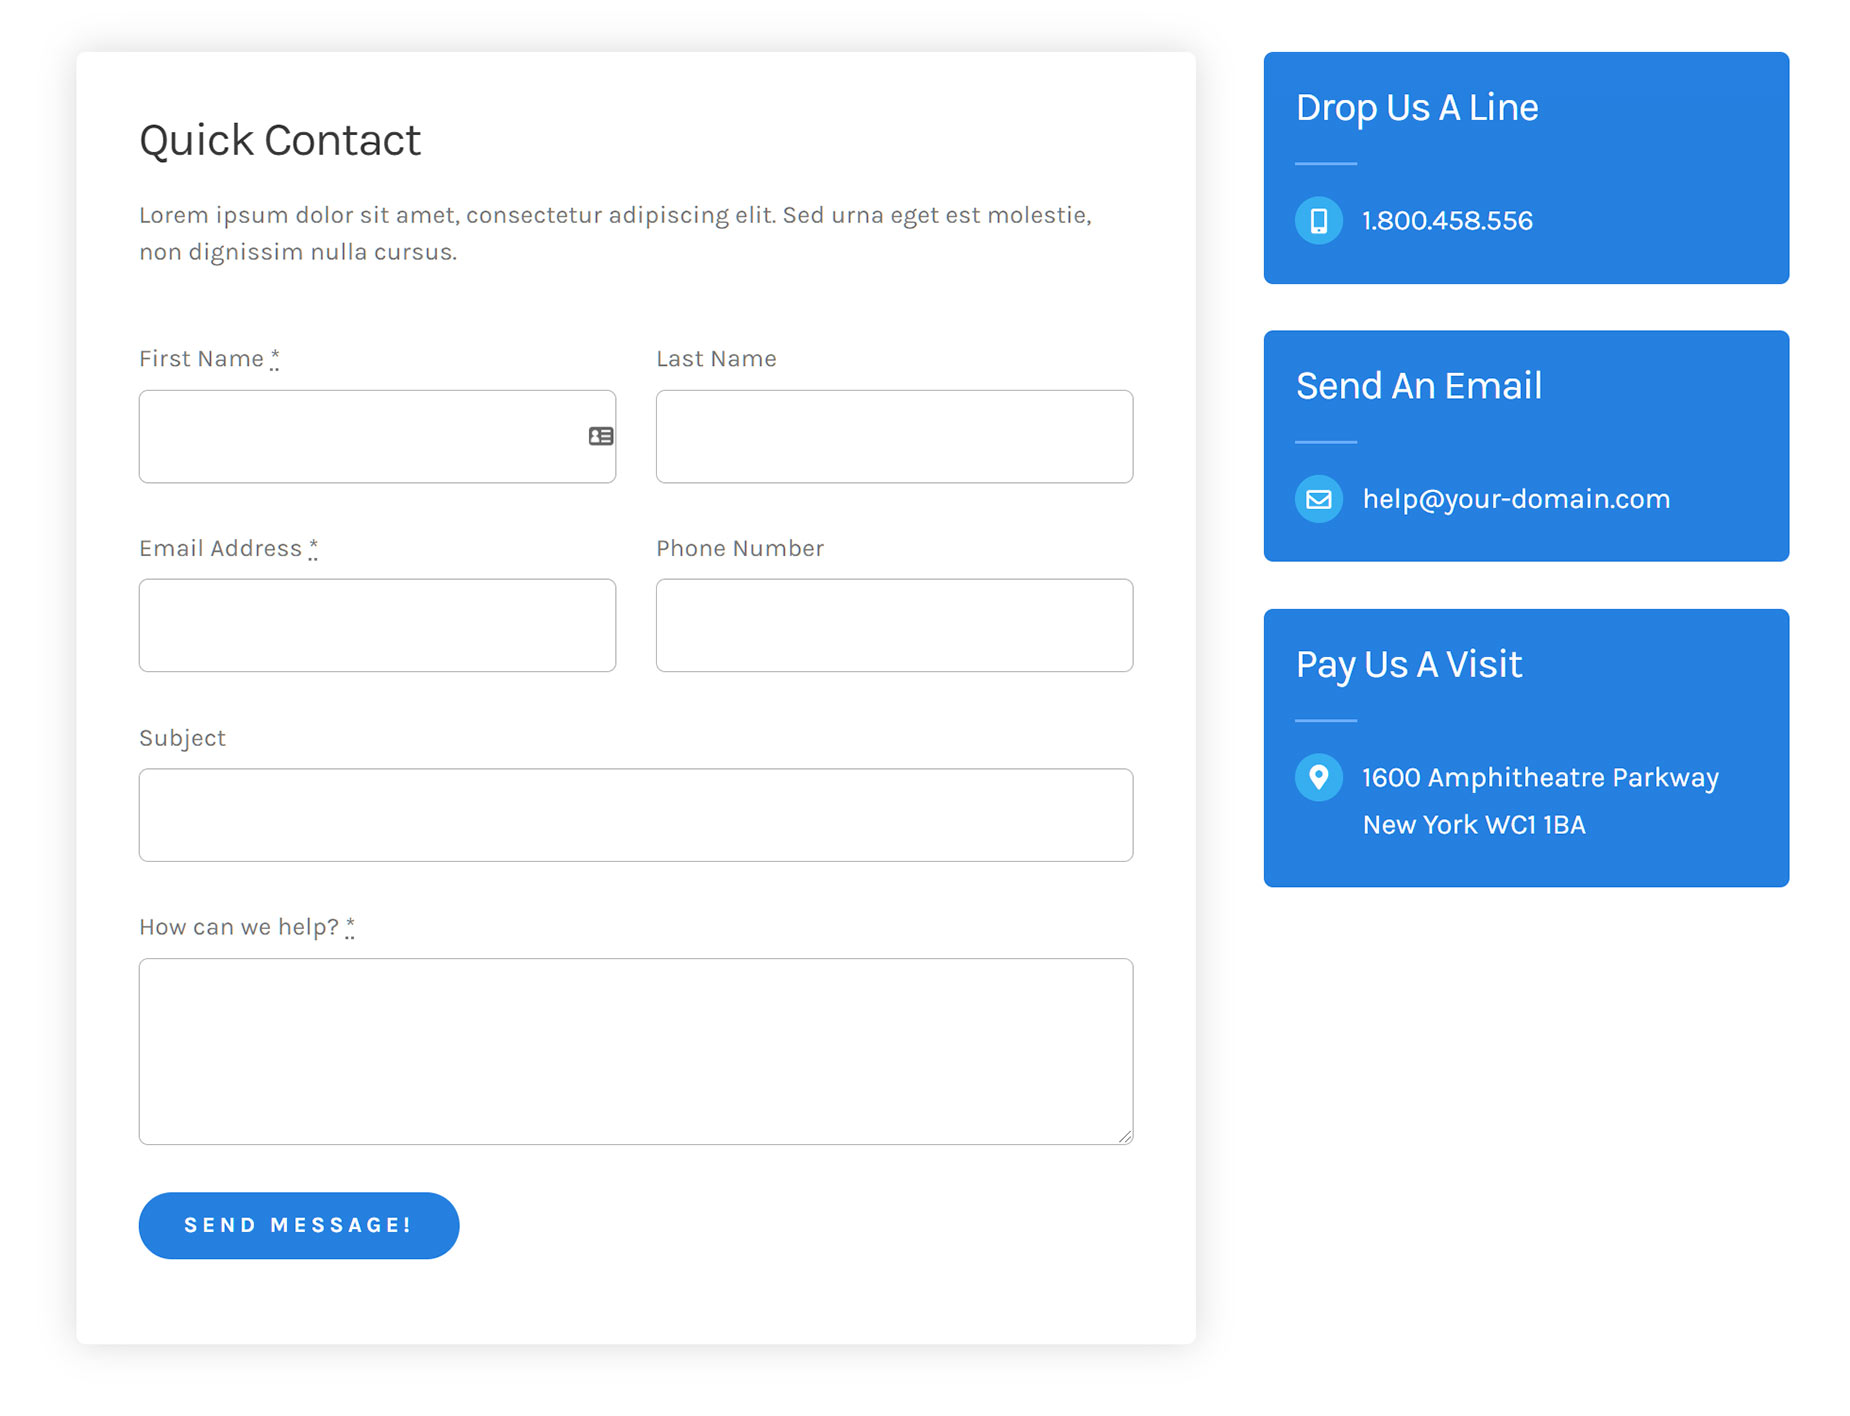
Task: Click the contact card autofill icon
Action: (x=601, y=436)
